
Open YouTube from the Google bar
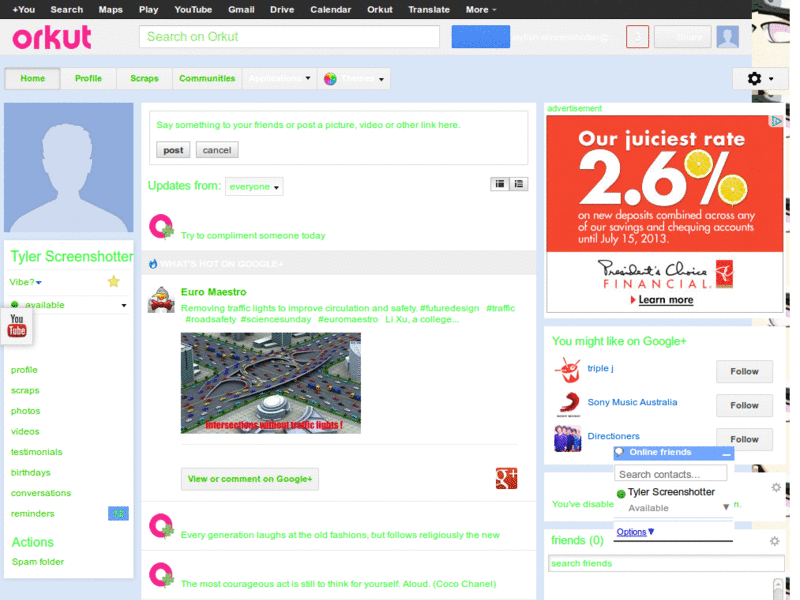click(193, 10)
